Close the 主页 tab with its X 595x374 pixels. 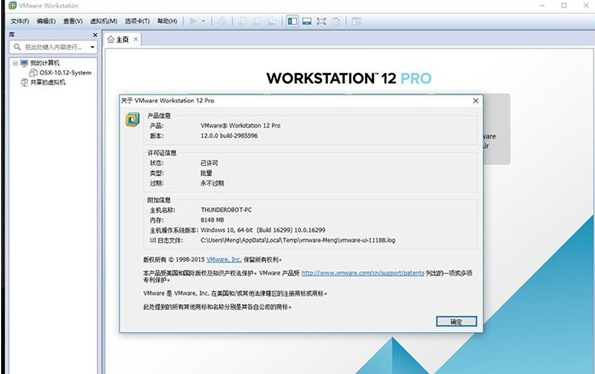pyautogui.click(x=135, y=39)
